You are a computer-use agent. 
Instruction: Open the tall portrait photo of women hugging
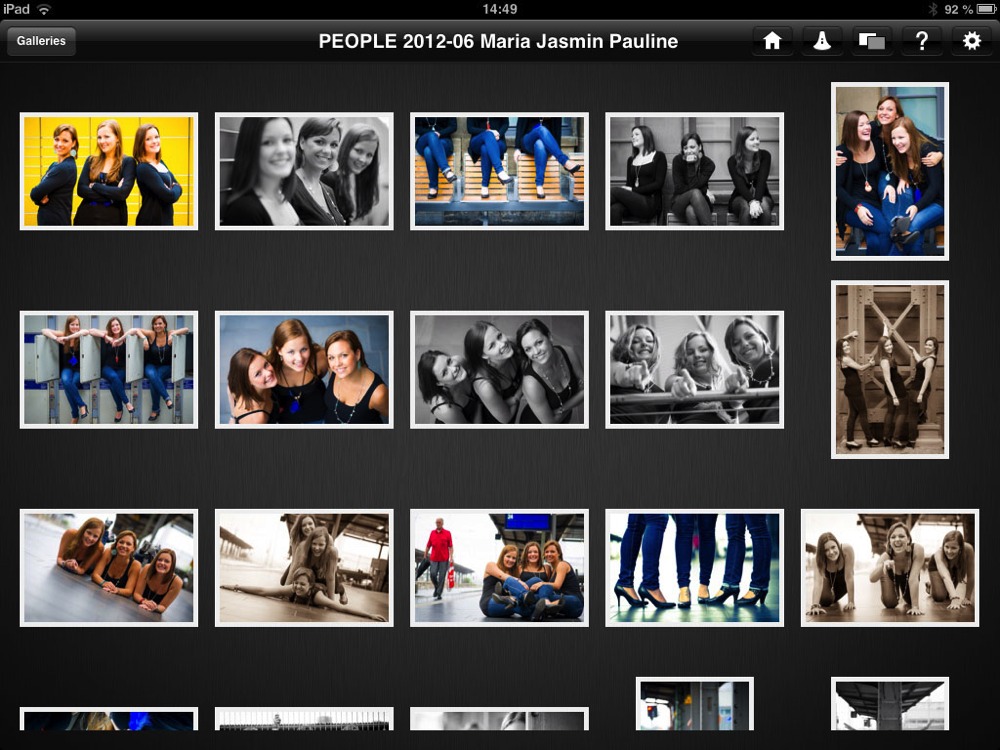[x=890, y=171]
